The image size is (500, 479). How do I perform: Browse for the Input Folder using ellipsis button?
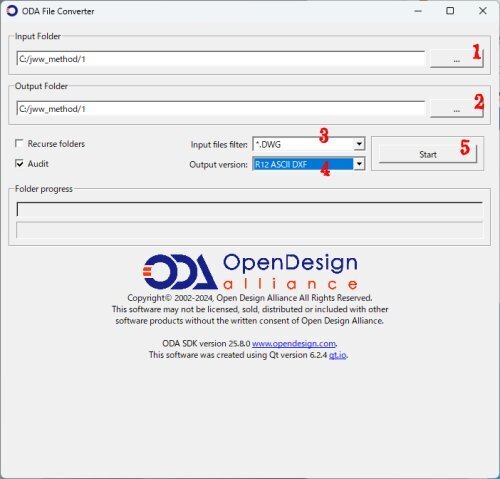click(x=457, y=59)
